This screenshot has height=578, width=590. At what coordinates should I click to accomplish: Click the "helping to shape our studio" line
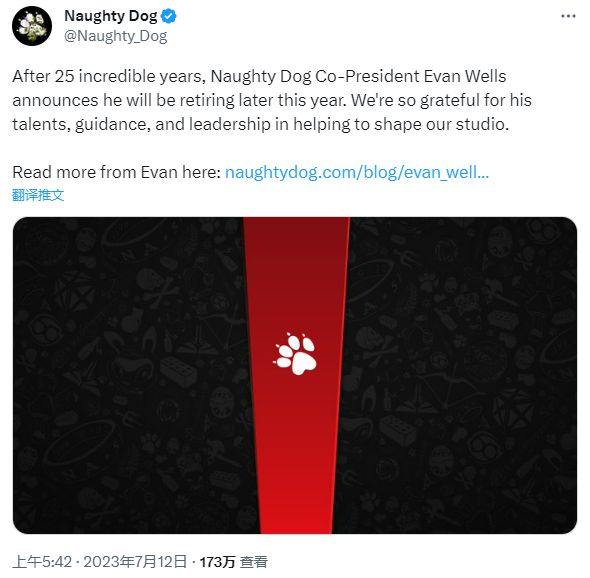click(x=401, y=124)
